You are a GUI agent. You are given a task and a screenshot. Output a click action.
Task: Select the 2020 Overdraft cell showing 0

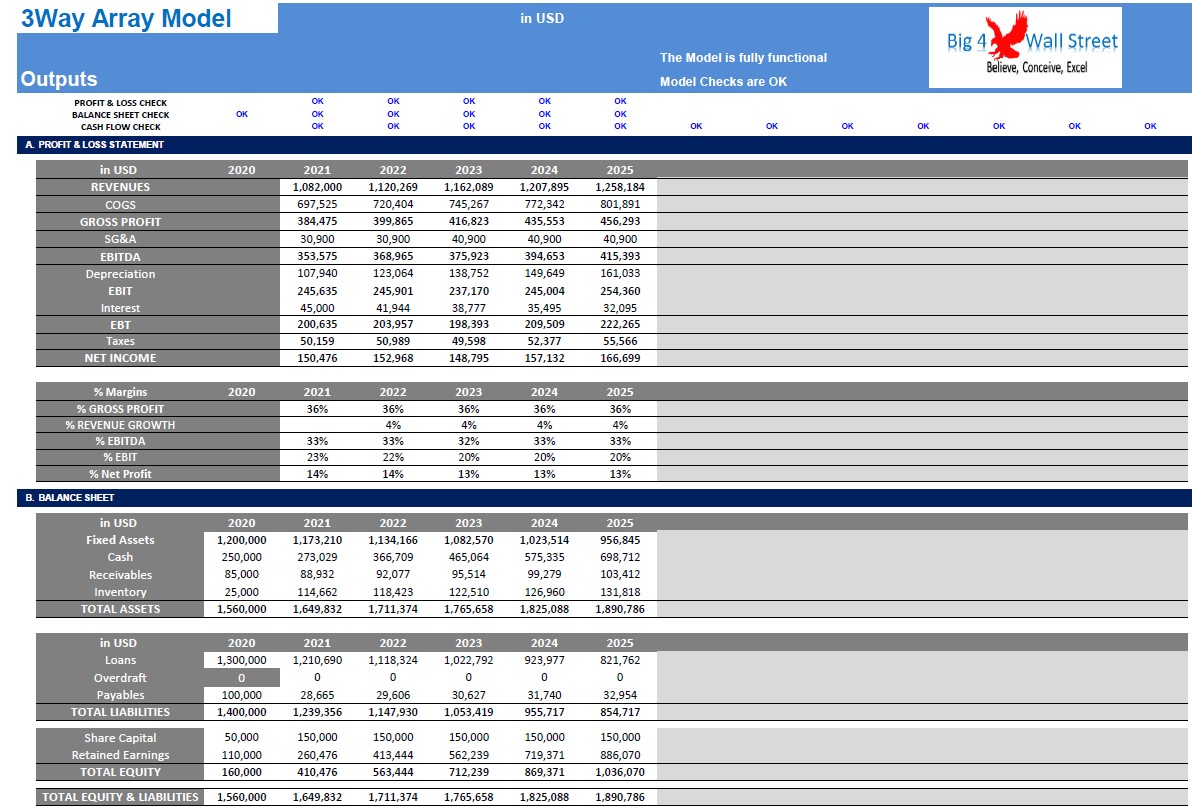(x=242, y=678)
